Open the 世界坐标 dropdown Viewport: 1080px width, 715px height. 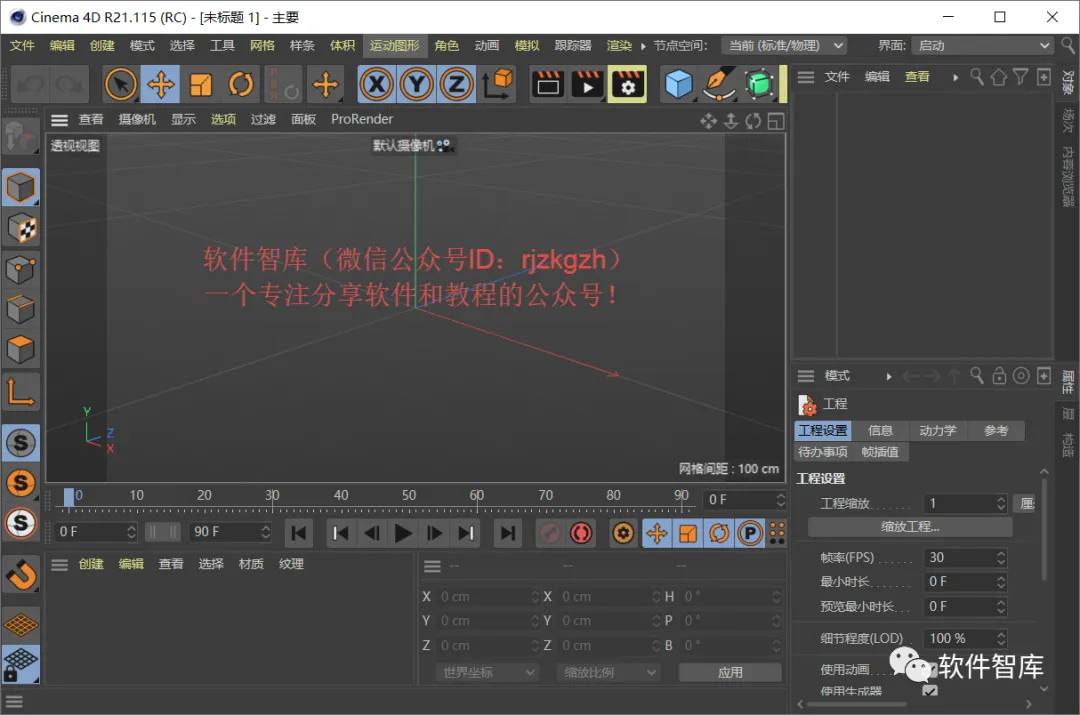[488, 672]
